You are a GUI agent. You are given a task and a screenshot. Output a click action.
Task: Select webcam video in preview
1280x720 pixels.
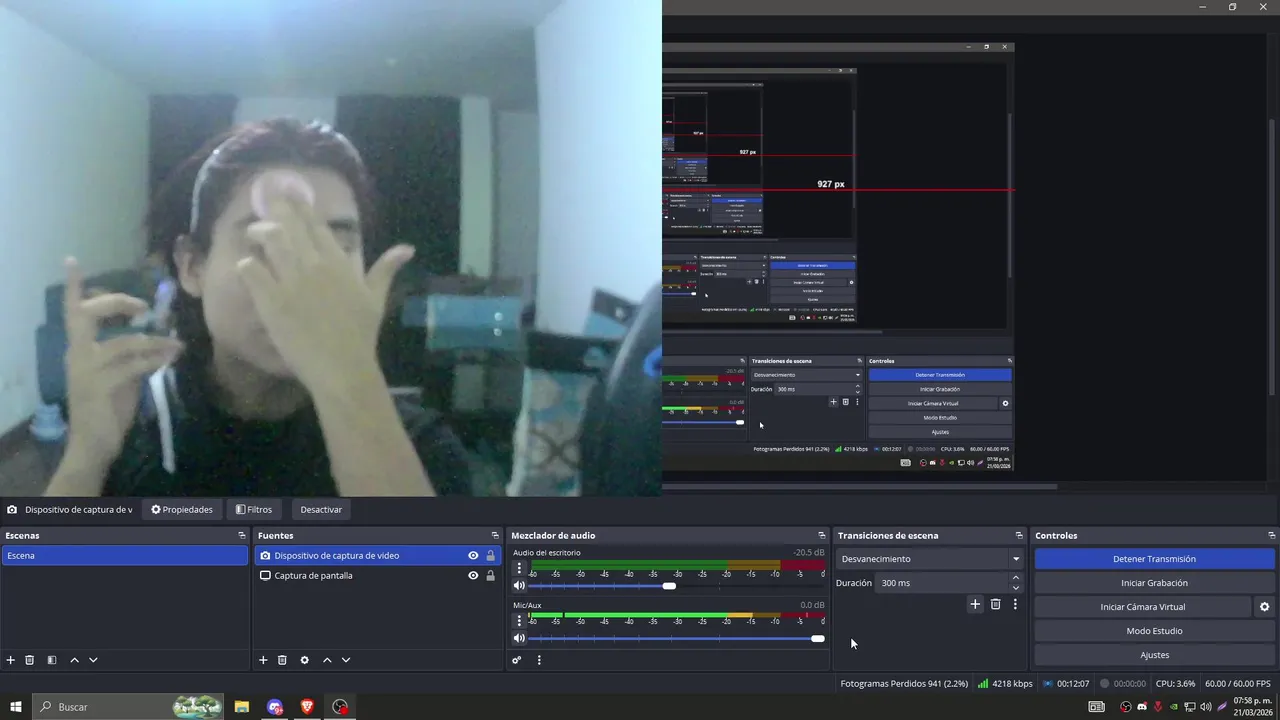pos(331,248)
